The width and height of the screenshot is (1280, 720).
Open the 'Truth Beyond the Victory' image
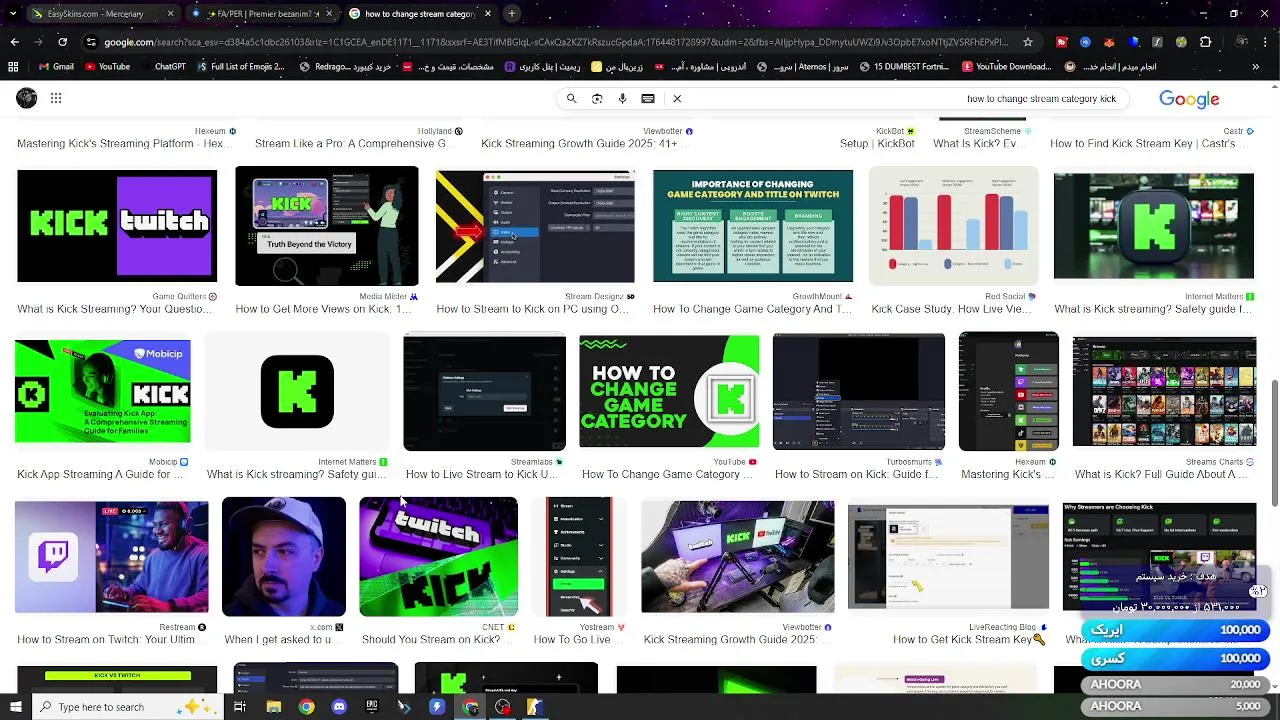pyautogui.click(x=326, y=226)
